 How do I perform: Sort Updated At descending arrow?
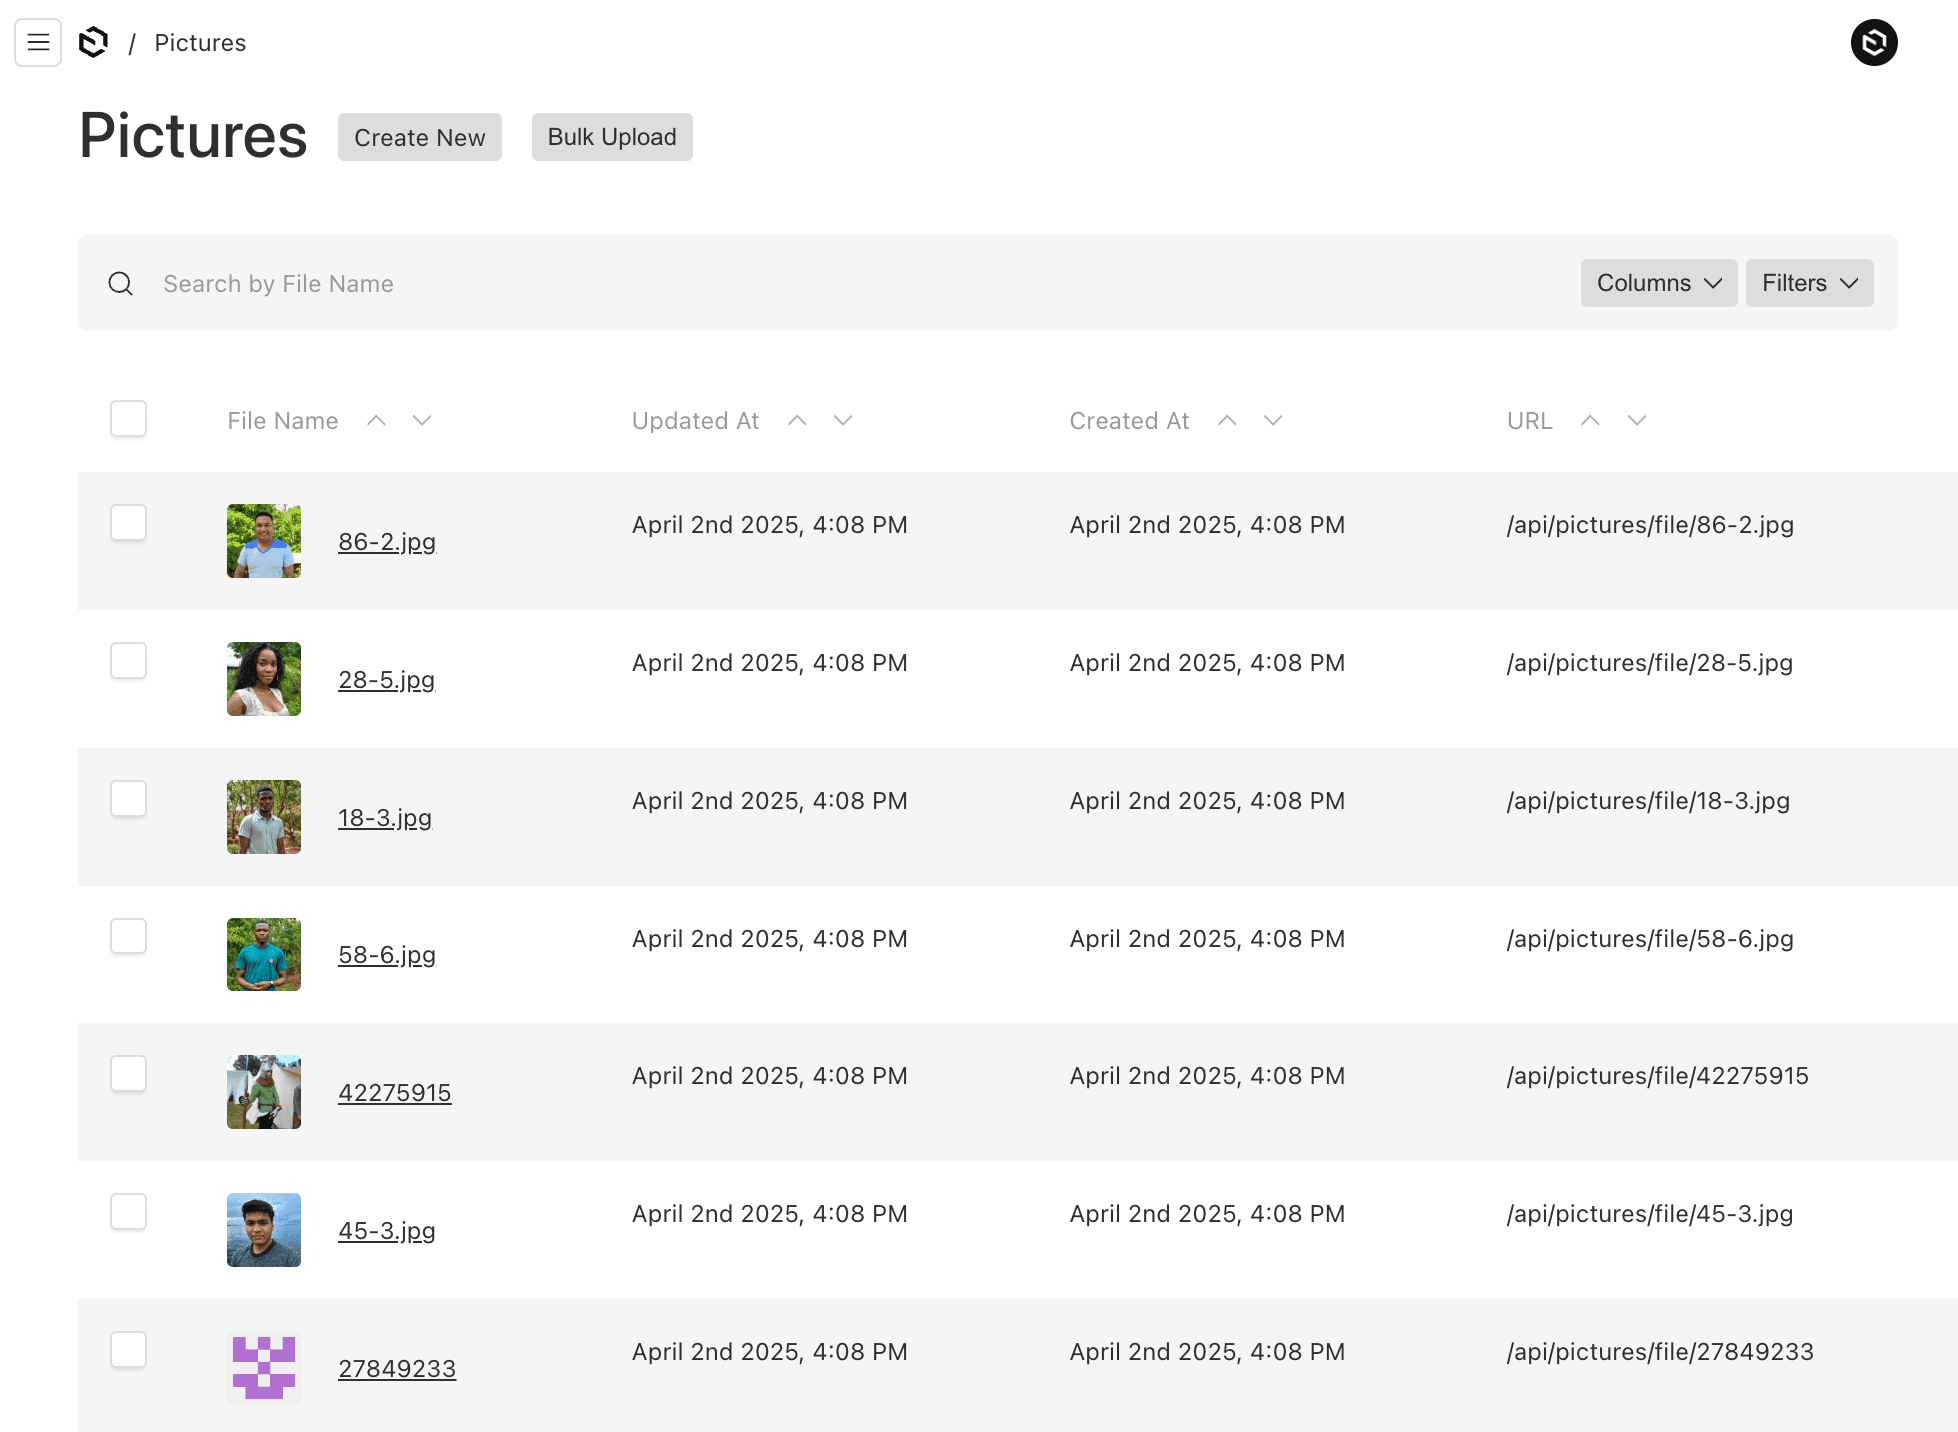click(x=843, y=421)
